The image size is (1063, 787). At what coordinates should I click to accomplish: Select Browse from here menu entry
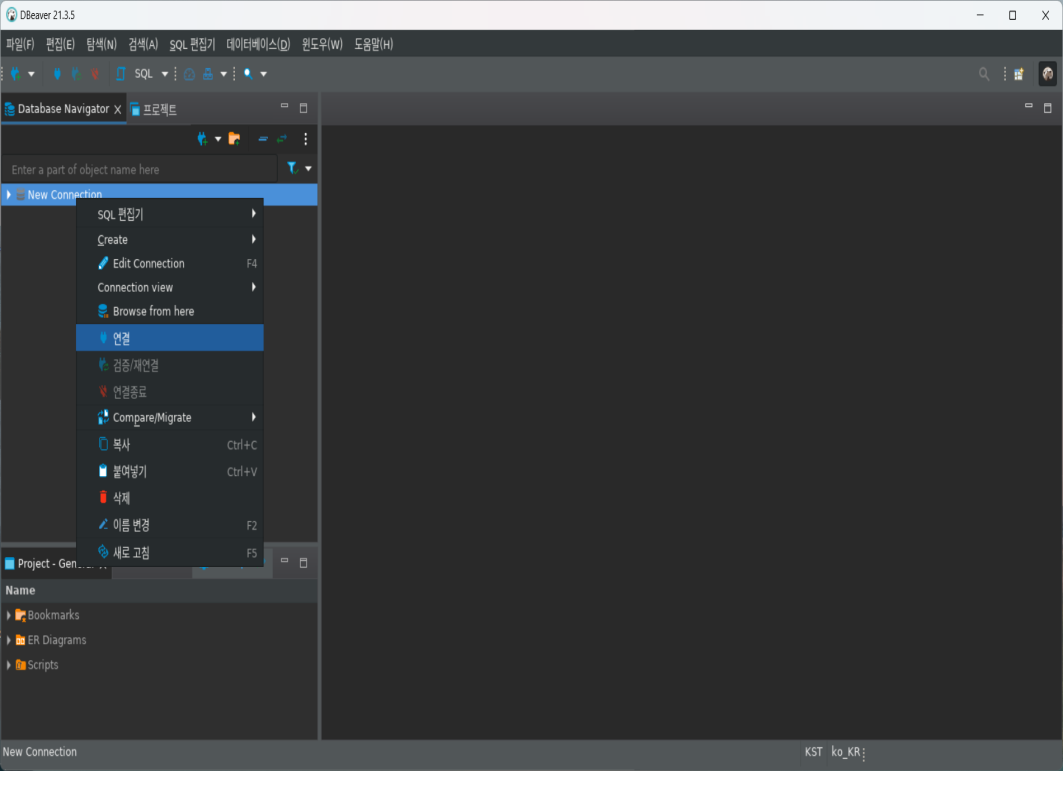tap(170, 311)
